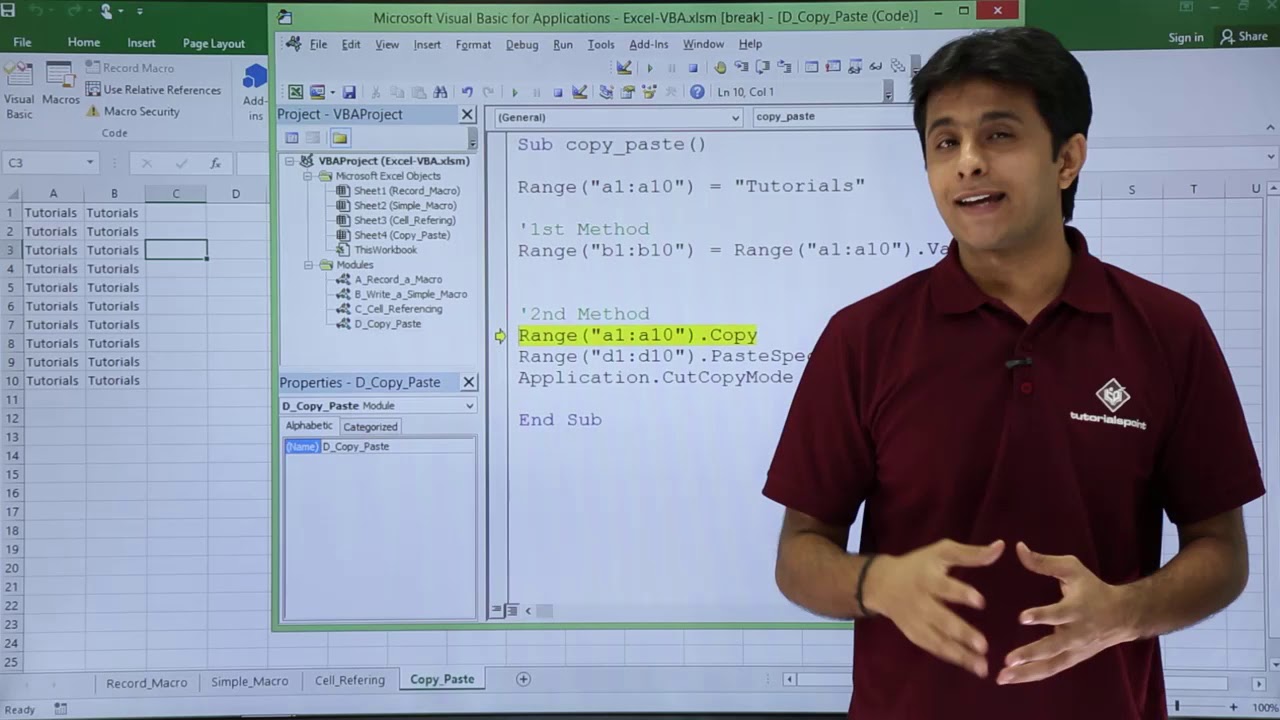The height and width of the screenshot is (720, 1280).
Task: Click the Insert UserForm icon
Action: [317, 92]
